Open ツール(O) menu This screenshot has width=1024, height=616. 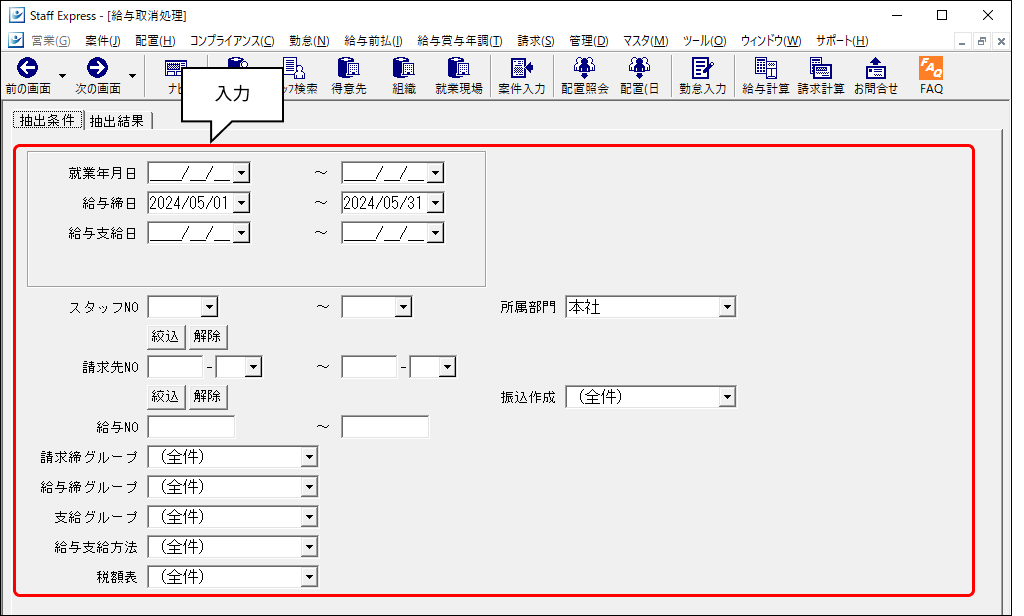pyautogui.click(x=704, y=41)
